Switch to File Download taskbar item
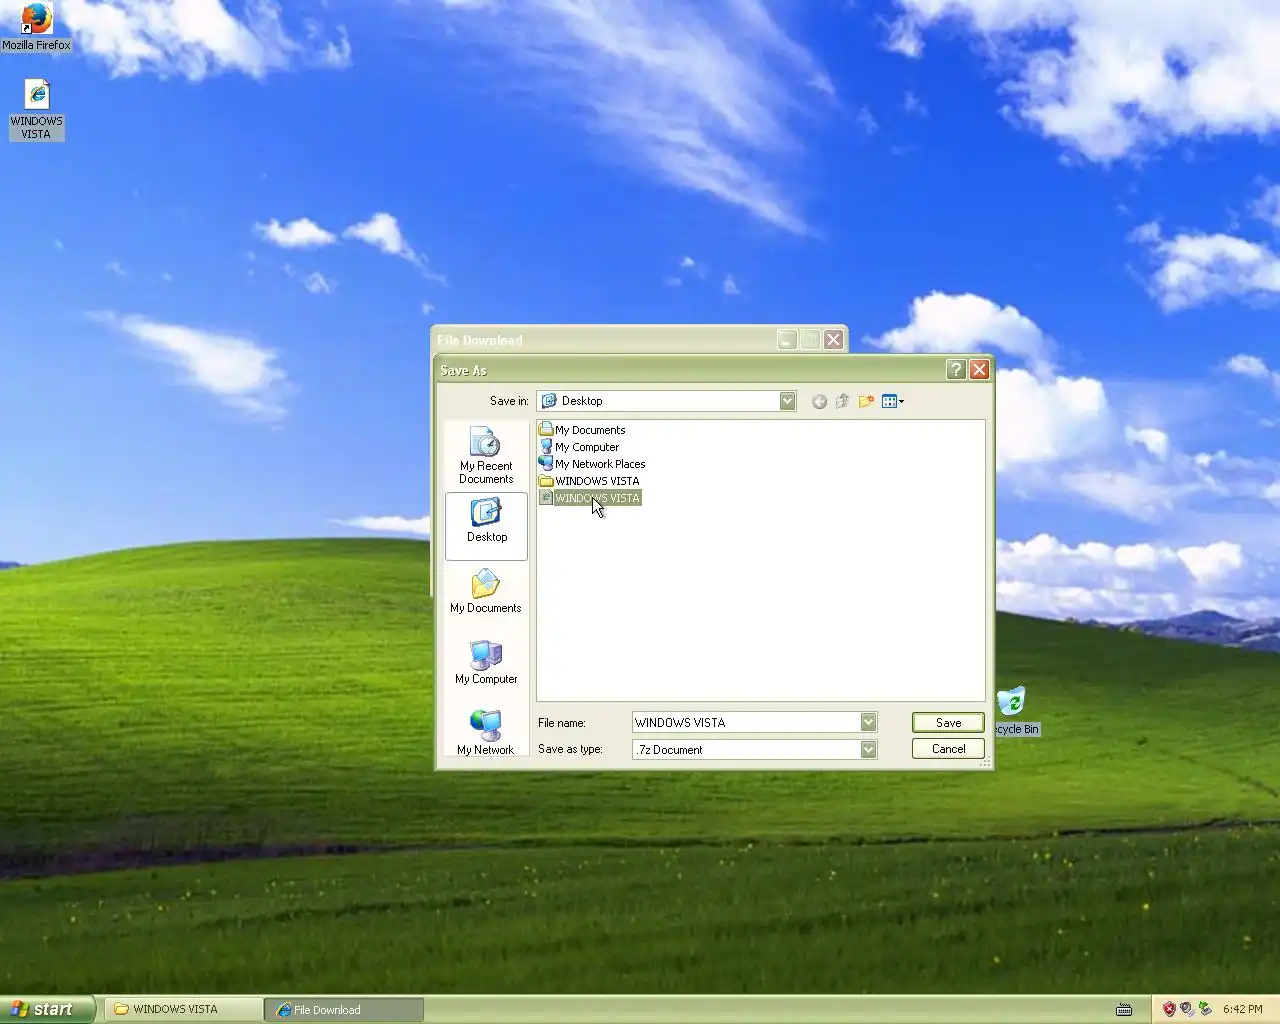The image size is (1280, 1024). pos(344,1009)
